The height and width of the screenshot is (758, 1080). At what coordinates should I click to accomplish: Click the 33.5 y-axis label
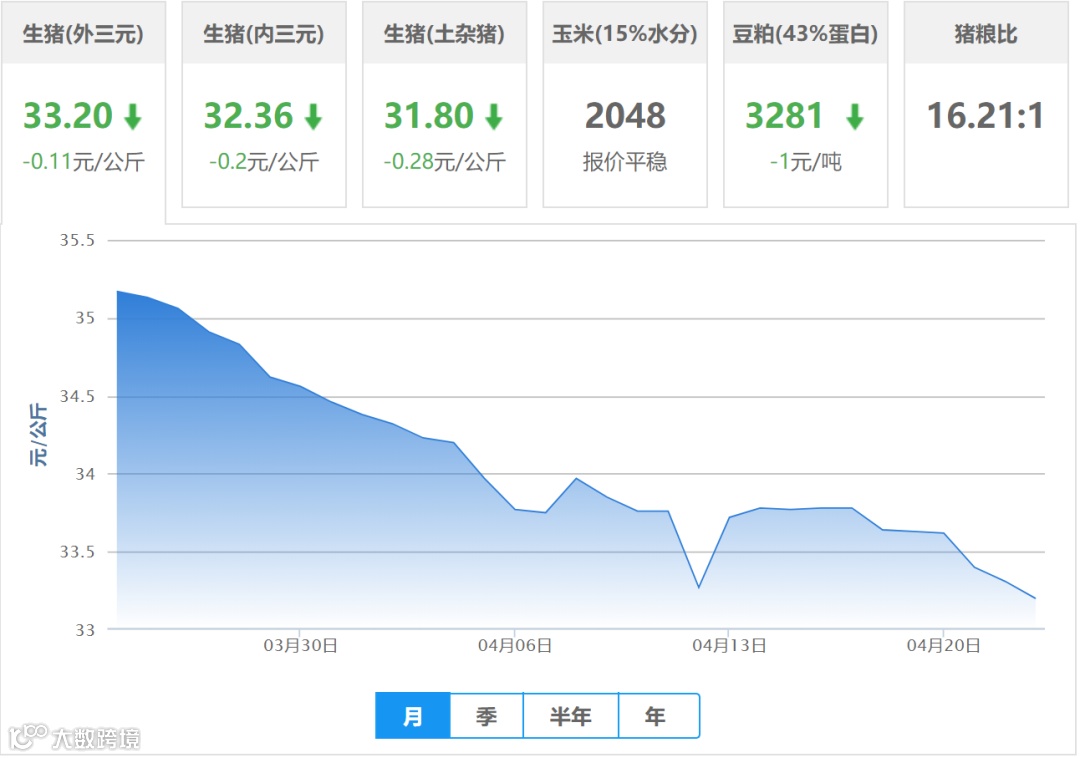coord(77,551)
